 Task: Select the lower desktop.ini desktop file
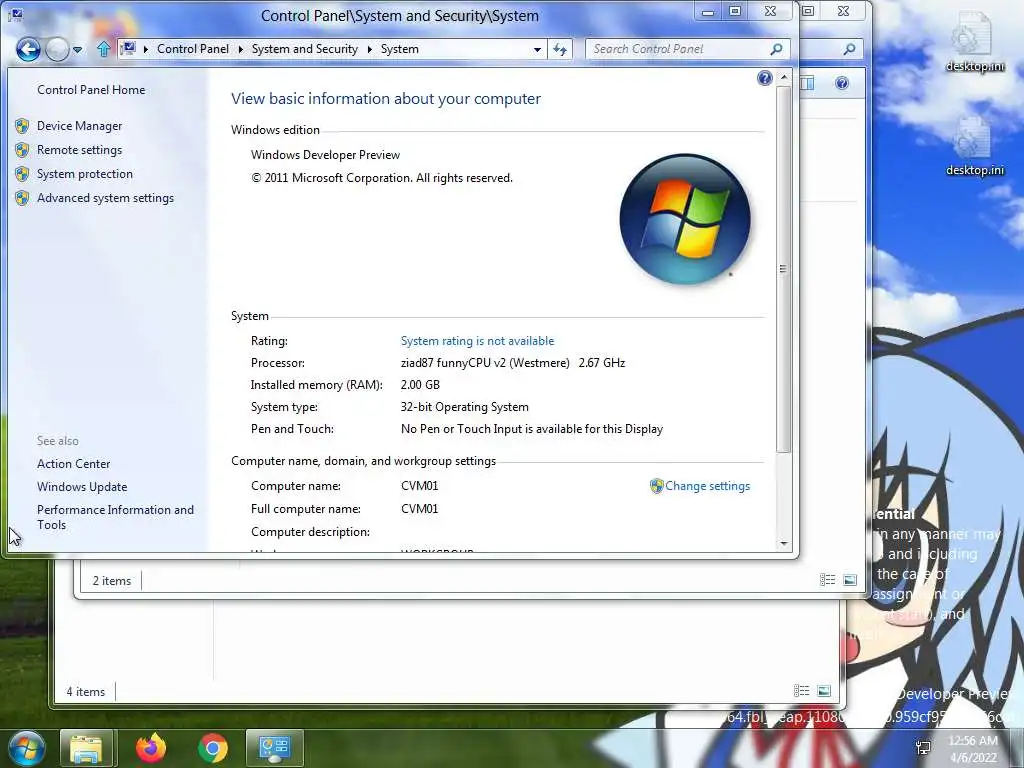(974, 146)
